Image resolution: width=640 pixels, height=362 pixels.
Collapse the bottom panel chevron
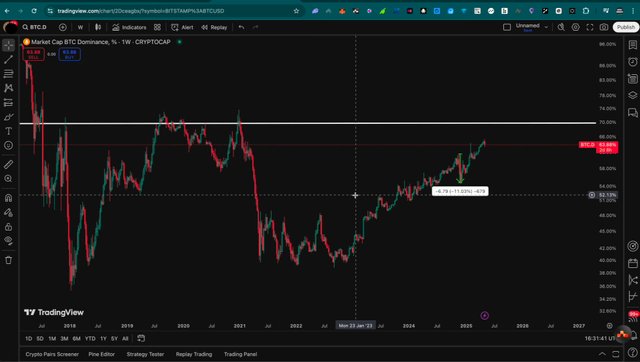[x=602, y=354]
